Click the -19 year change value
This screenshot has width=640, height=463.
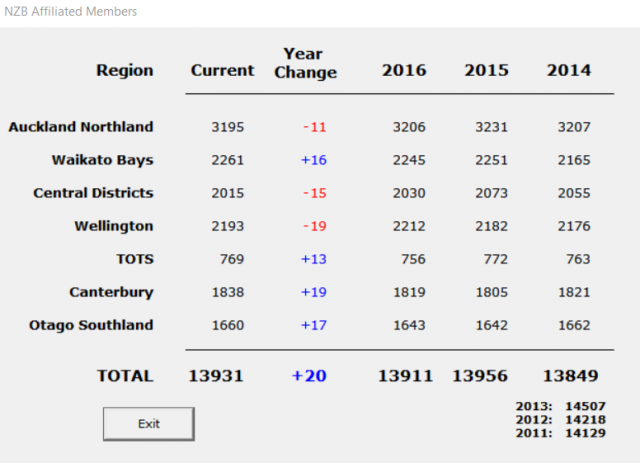coord(315,226)
